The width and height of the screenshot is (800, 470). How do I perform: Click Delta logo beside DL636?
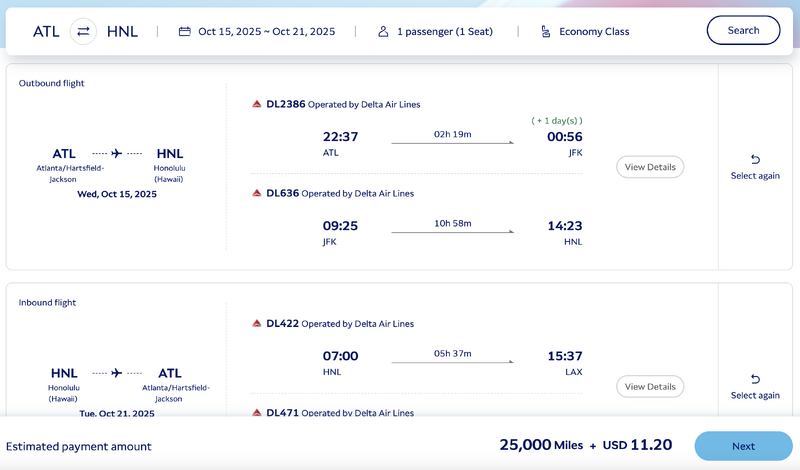[x=257, y=193]
